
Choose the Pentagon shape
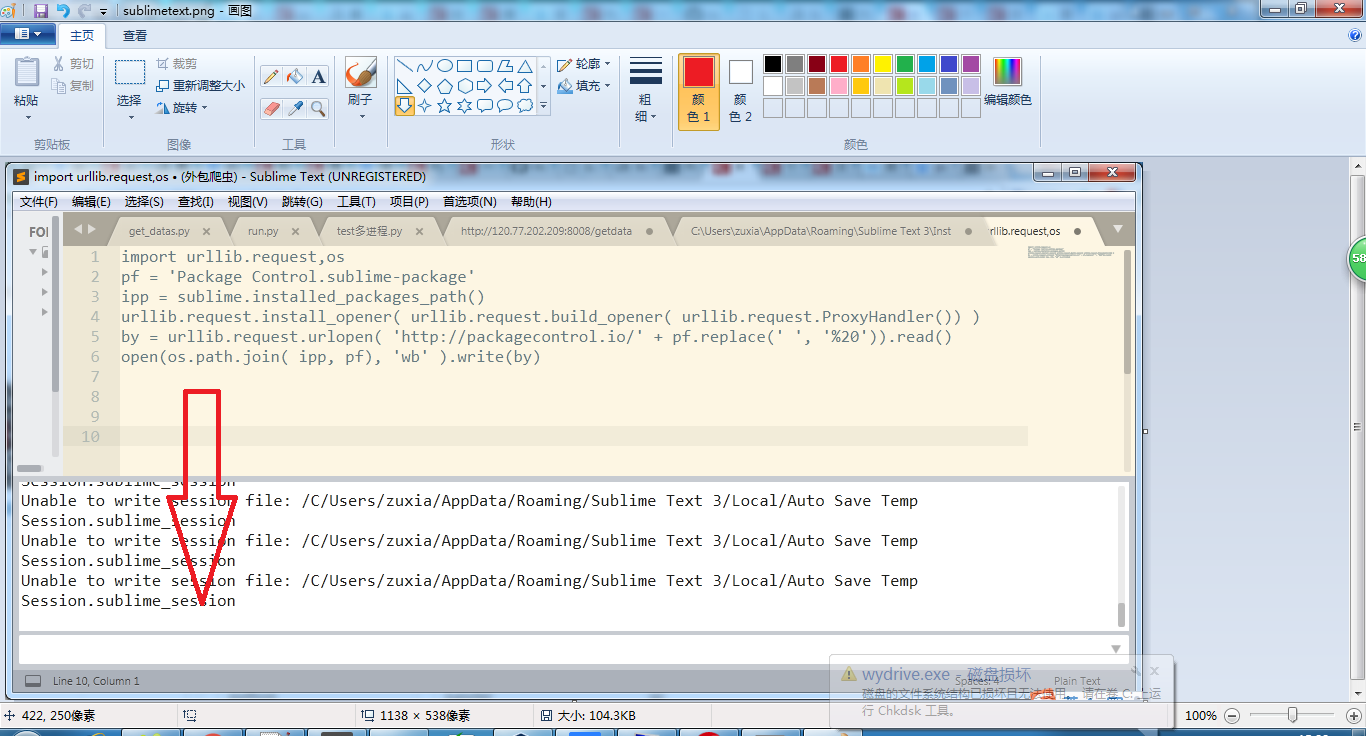coord(445,86)
